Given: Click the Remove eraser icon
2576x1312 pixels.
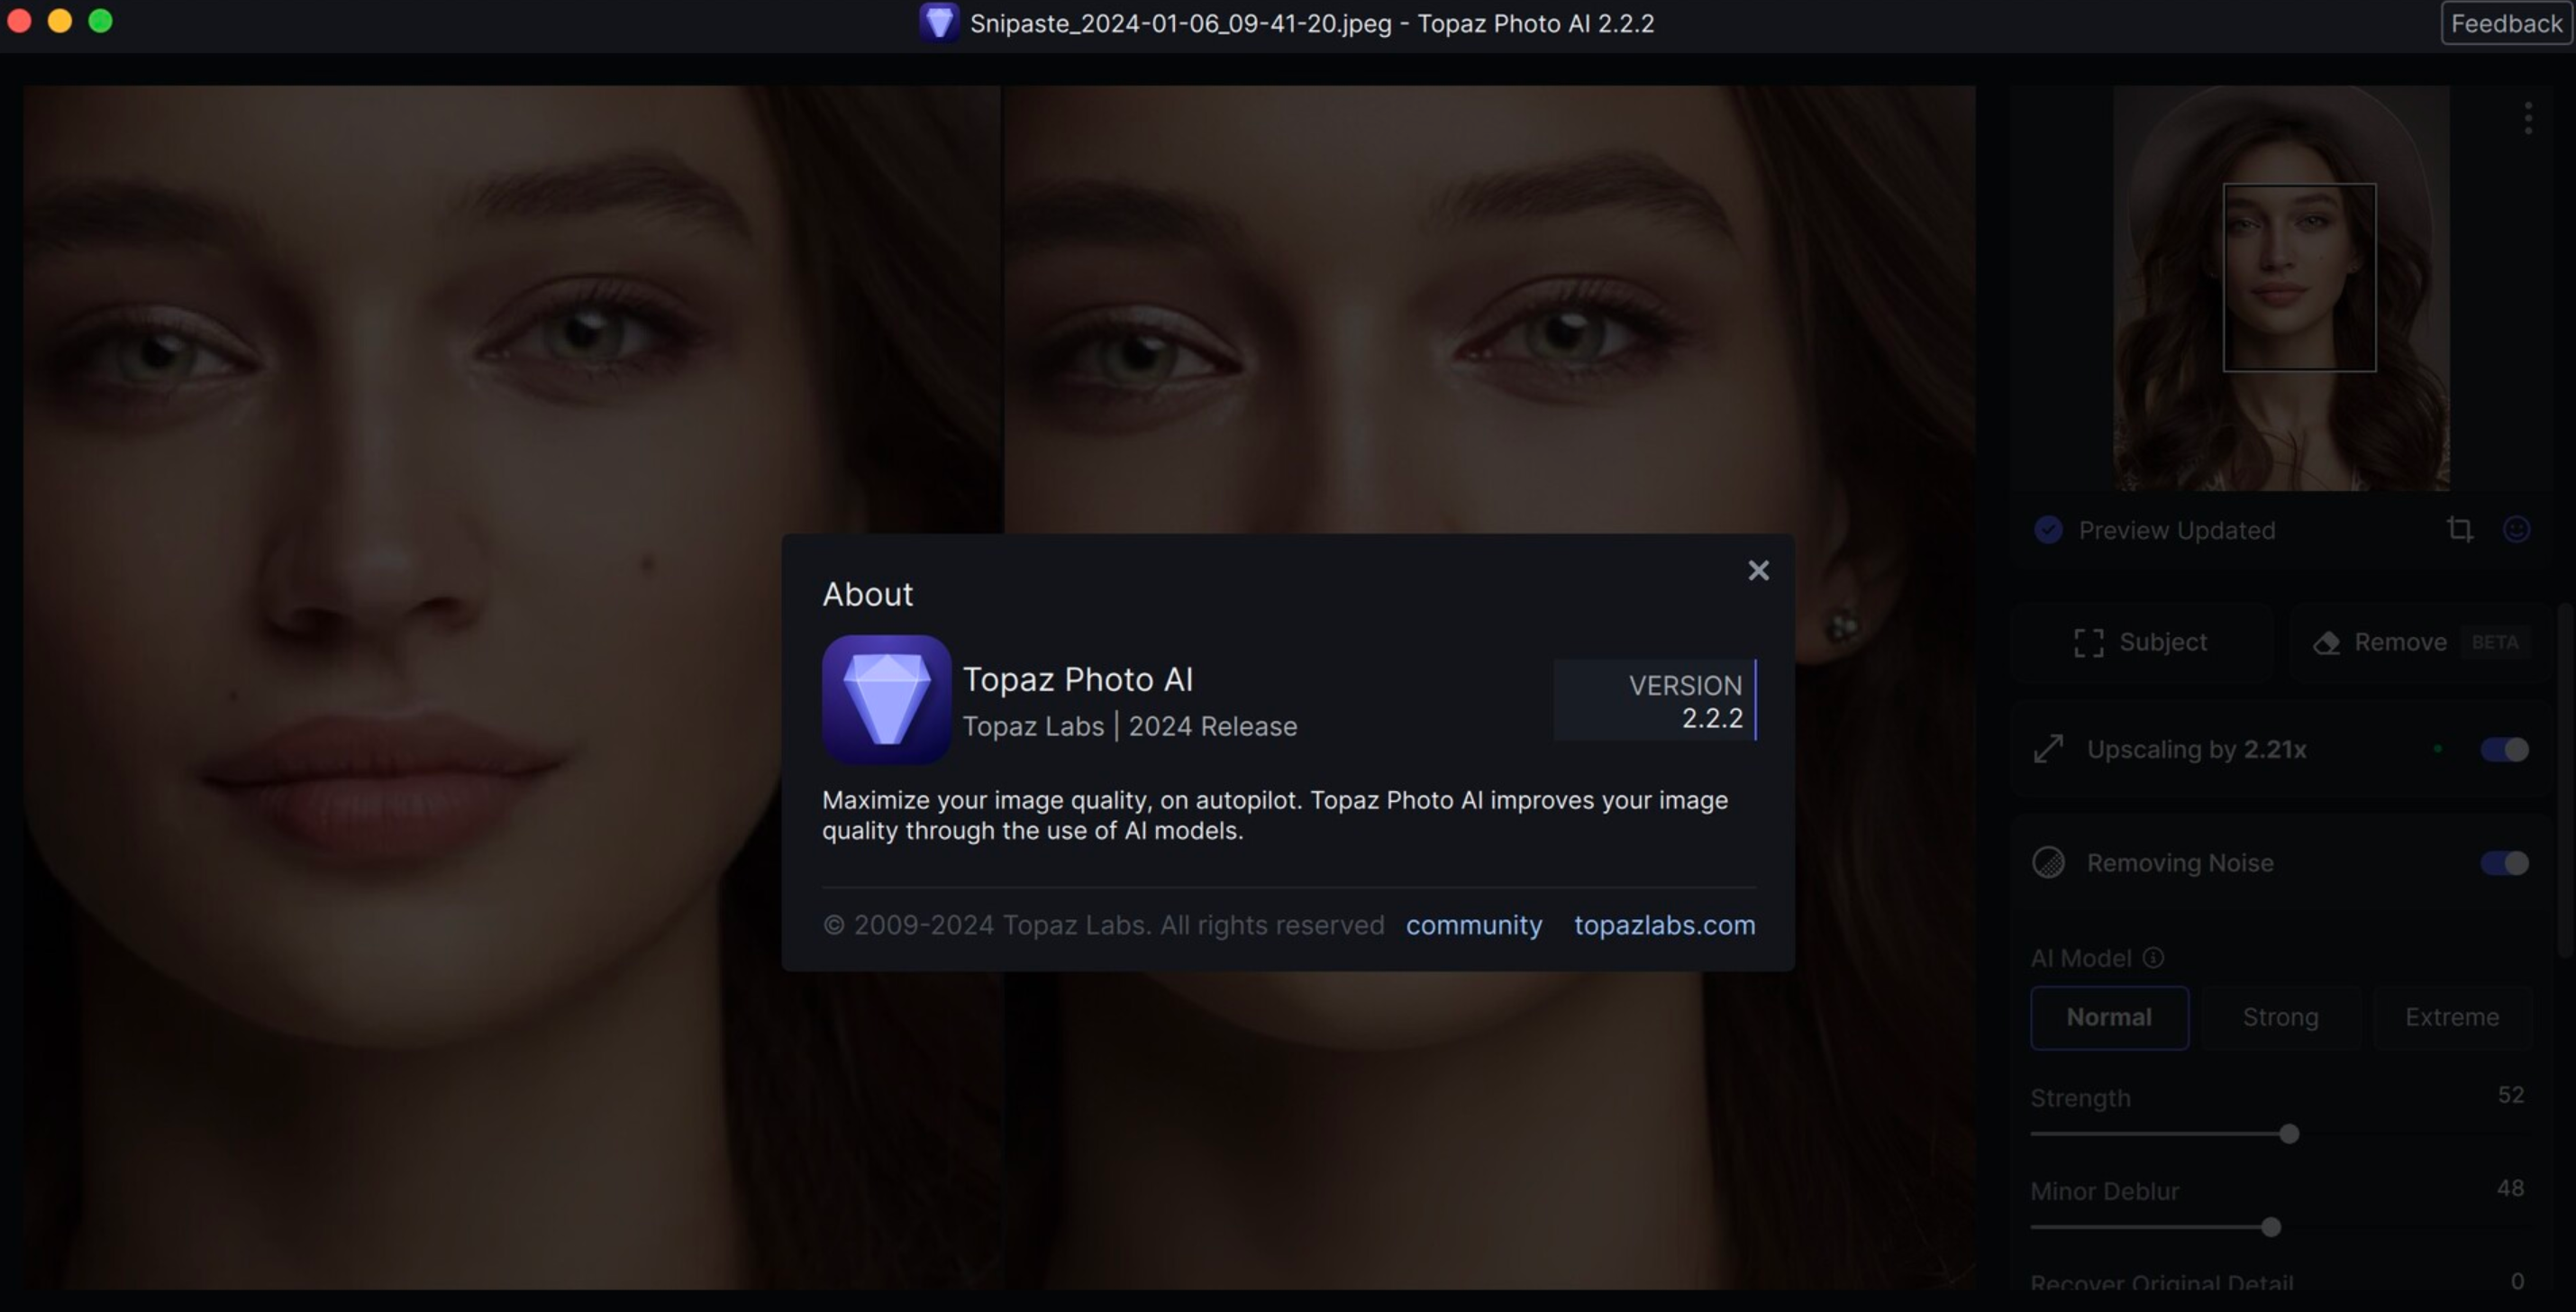Looking at the screenshot, I should (x=2327, y=643).
